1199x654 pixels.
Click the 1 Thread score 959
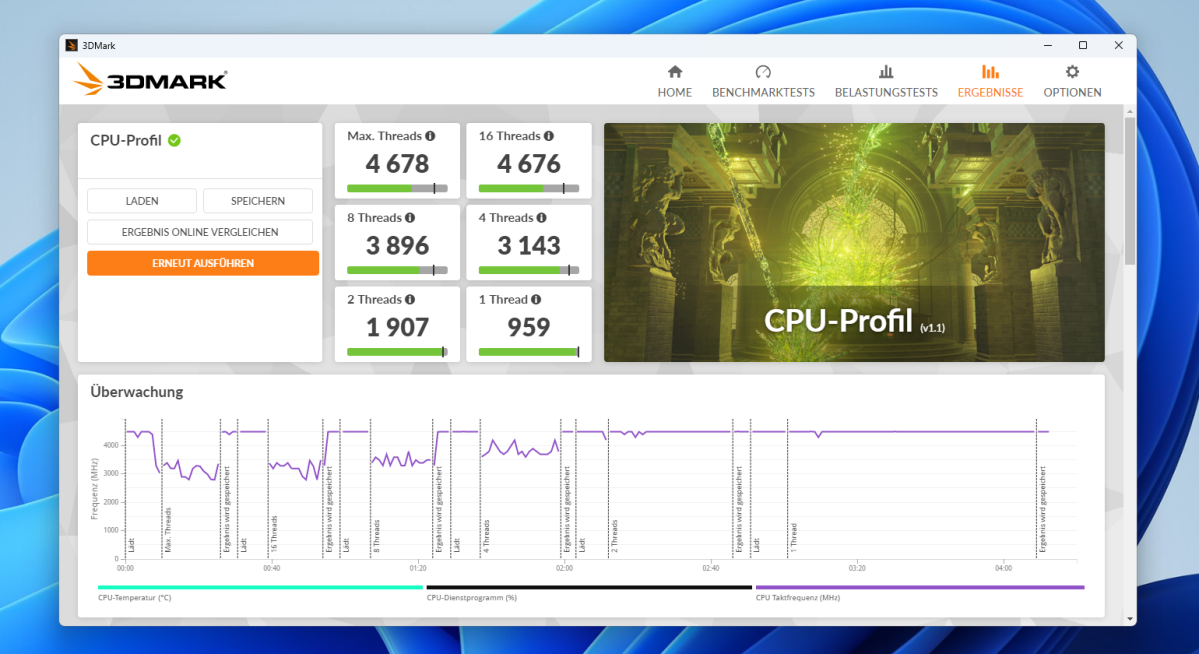528,327
